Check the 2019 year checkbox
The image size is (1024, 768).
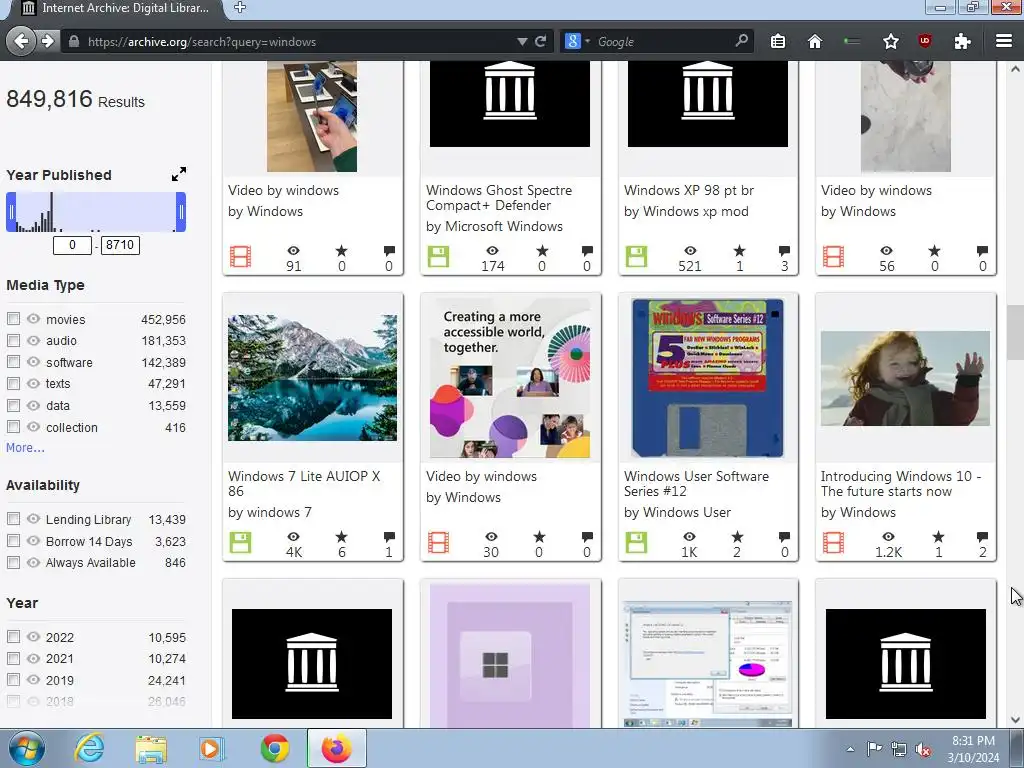pyautogui.click(x=13, y=680)
